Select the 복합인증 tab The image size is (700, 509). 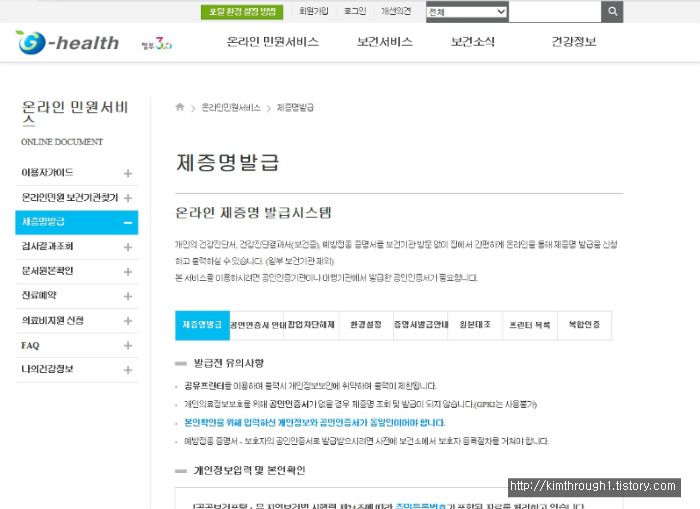pos(584,325)
